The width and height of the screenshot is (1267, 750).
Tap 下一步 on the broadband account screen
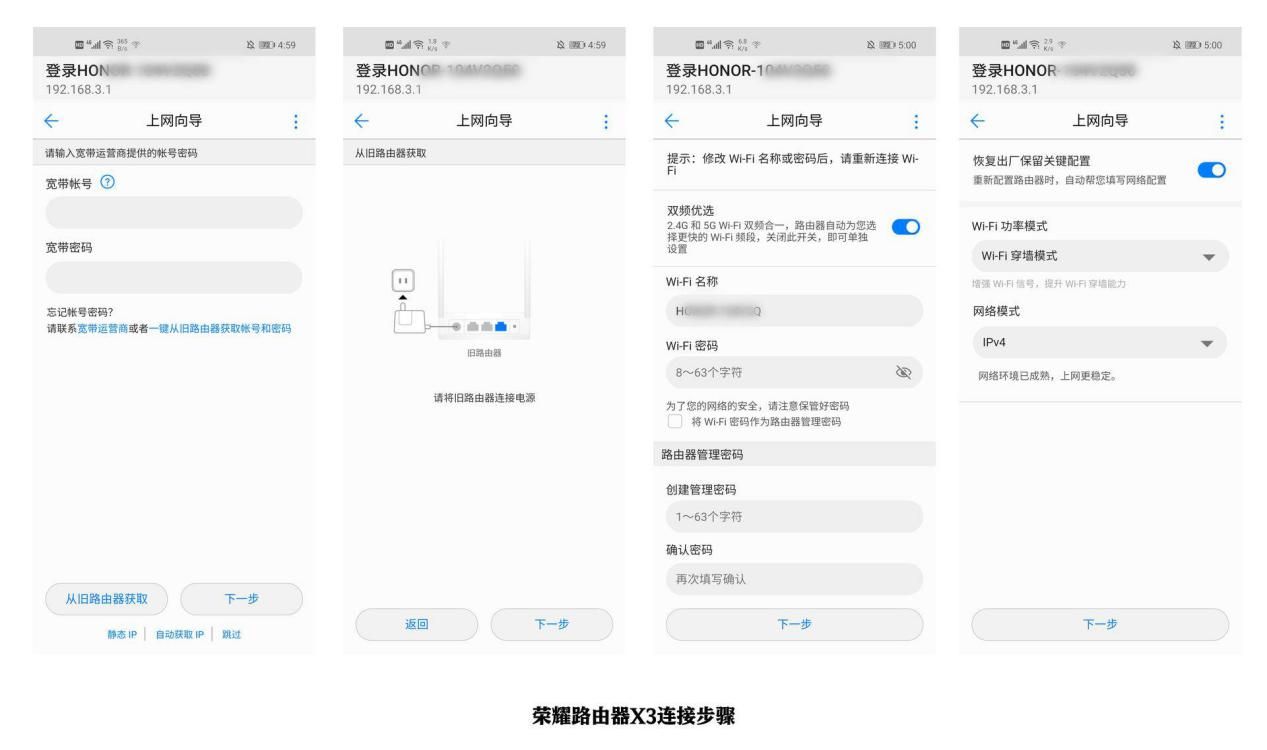pos(240,599)
